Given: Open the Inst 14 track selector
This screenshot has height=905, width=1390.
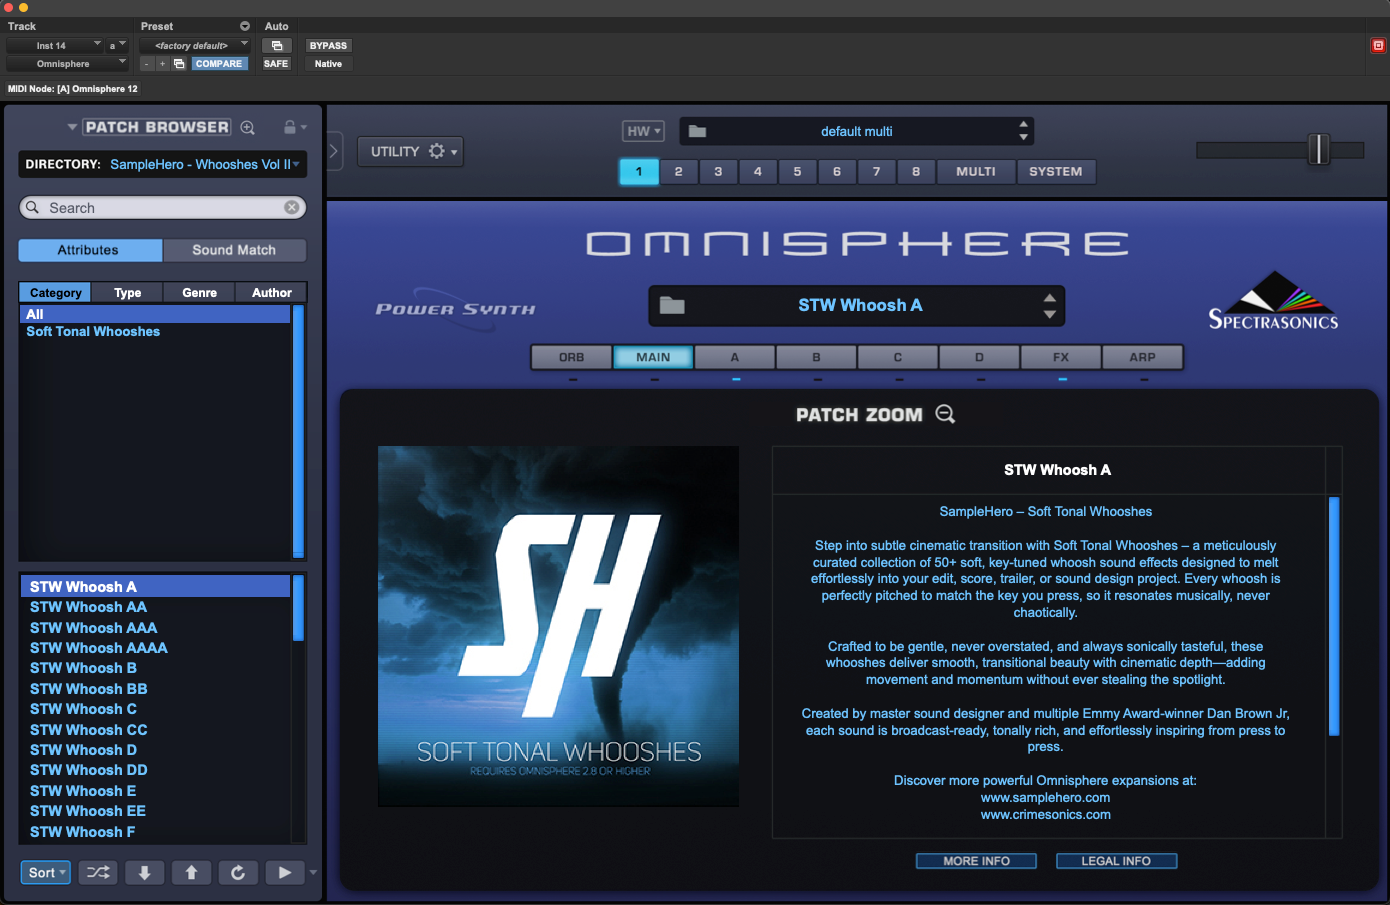Looking at the screenshot, I should 55,45.
